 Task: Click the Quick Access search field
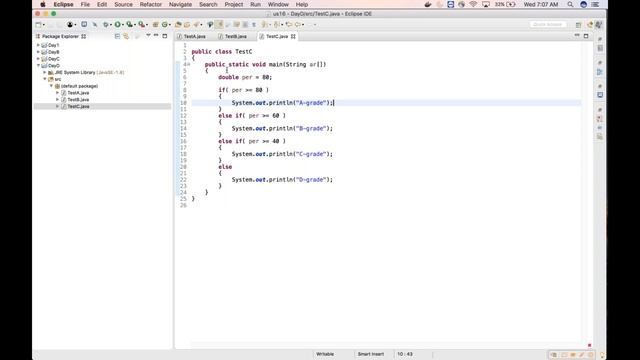(548, 24)
